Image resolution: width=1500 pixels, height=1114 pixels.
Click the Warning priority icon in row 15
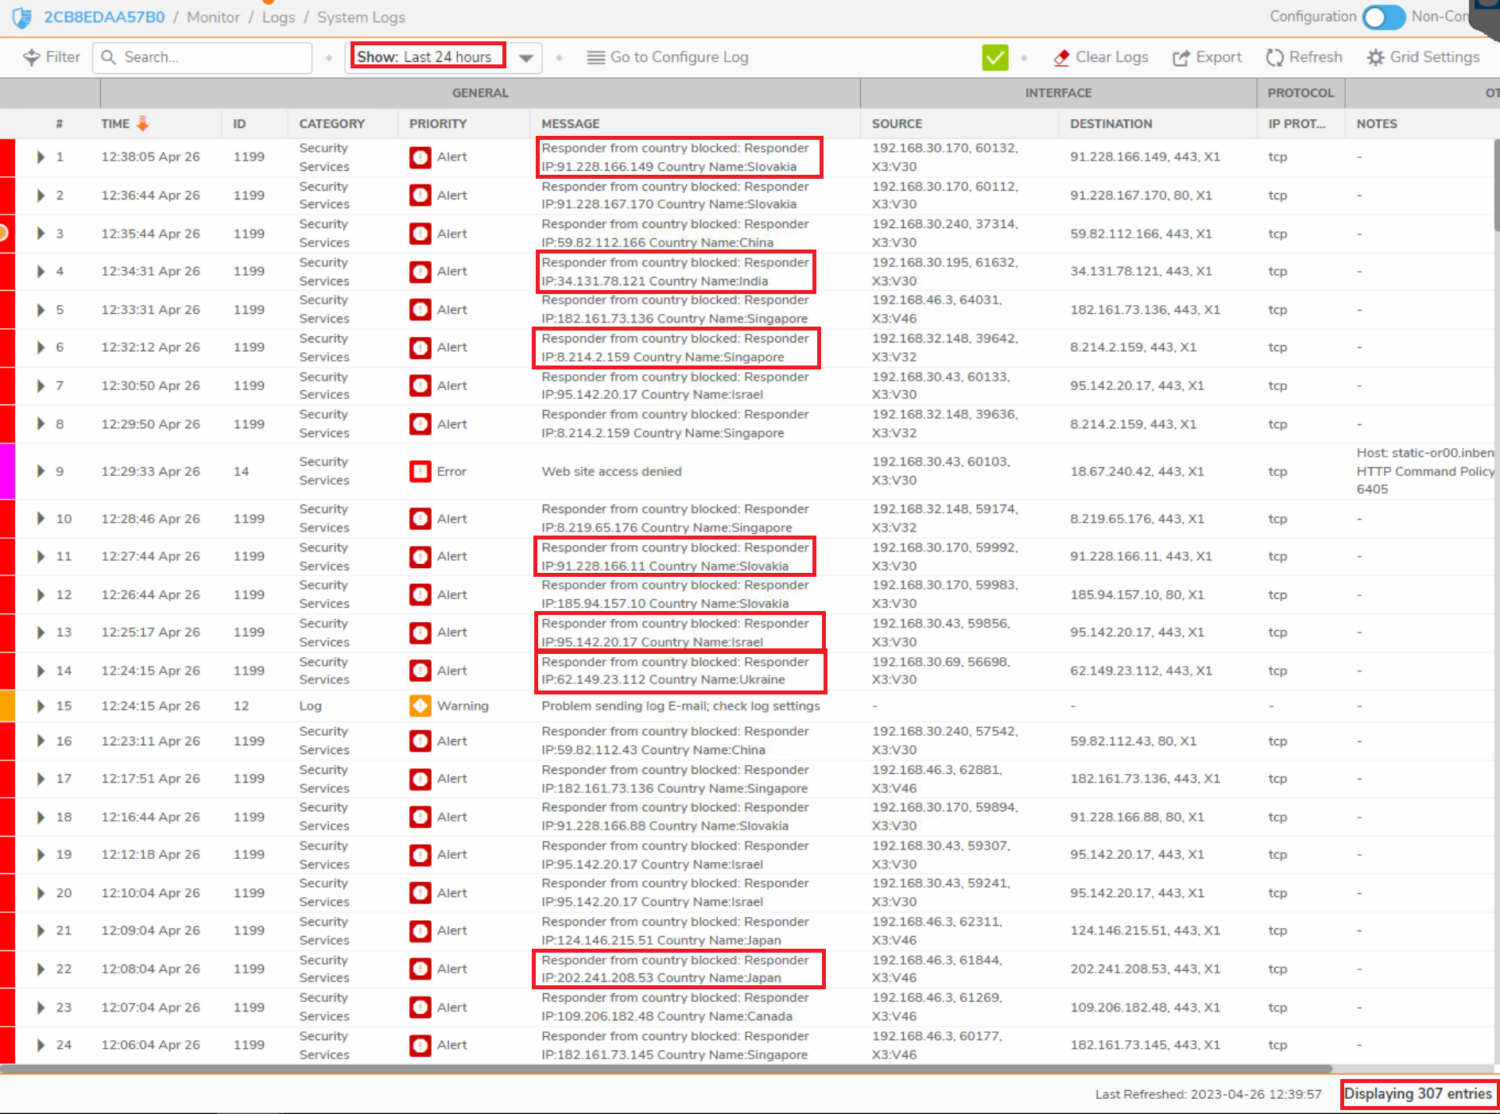(420, 706)
